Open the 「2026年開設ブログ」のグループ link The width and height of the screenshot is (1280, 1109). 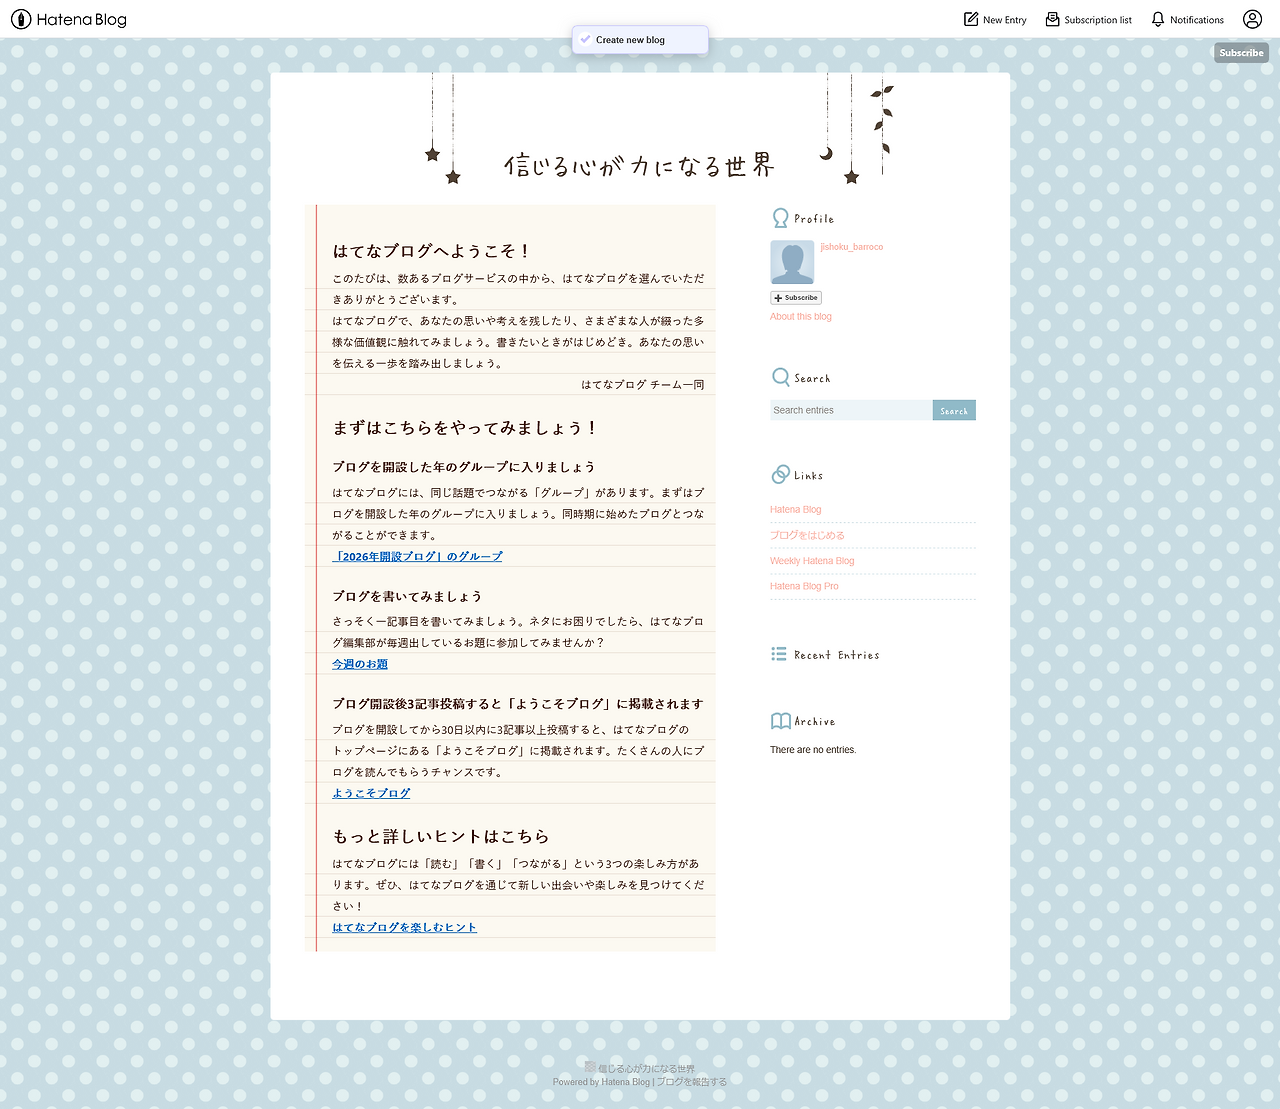(x=417, y=556)
